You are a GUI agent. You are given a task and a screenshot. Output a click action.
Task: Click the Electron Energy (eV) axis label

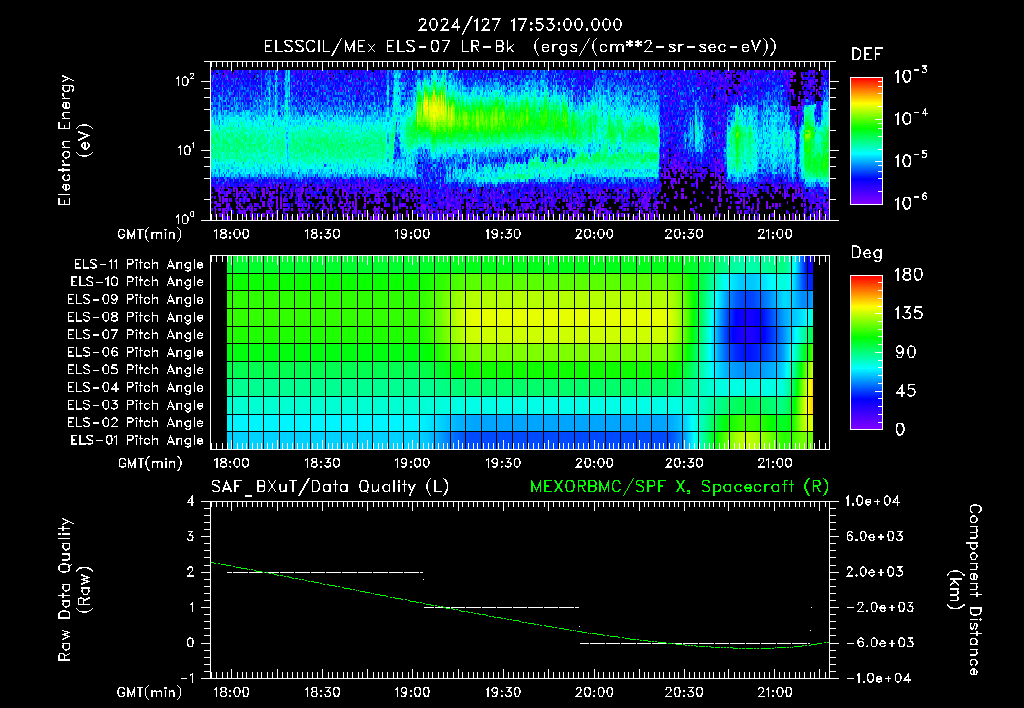pyautogui.click(x=74, y=140)
